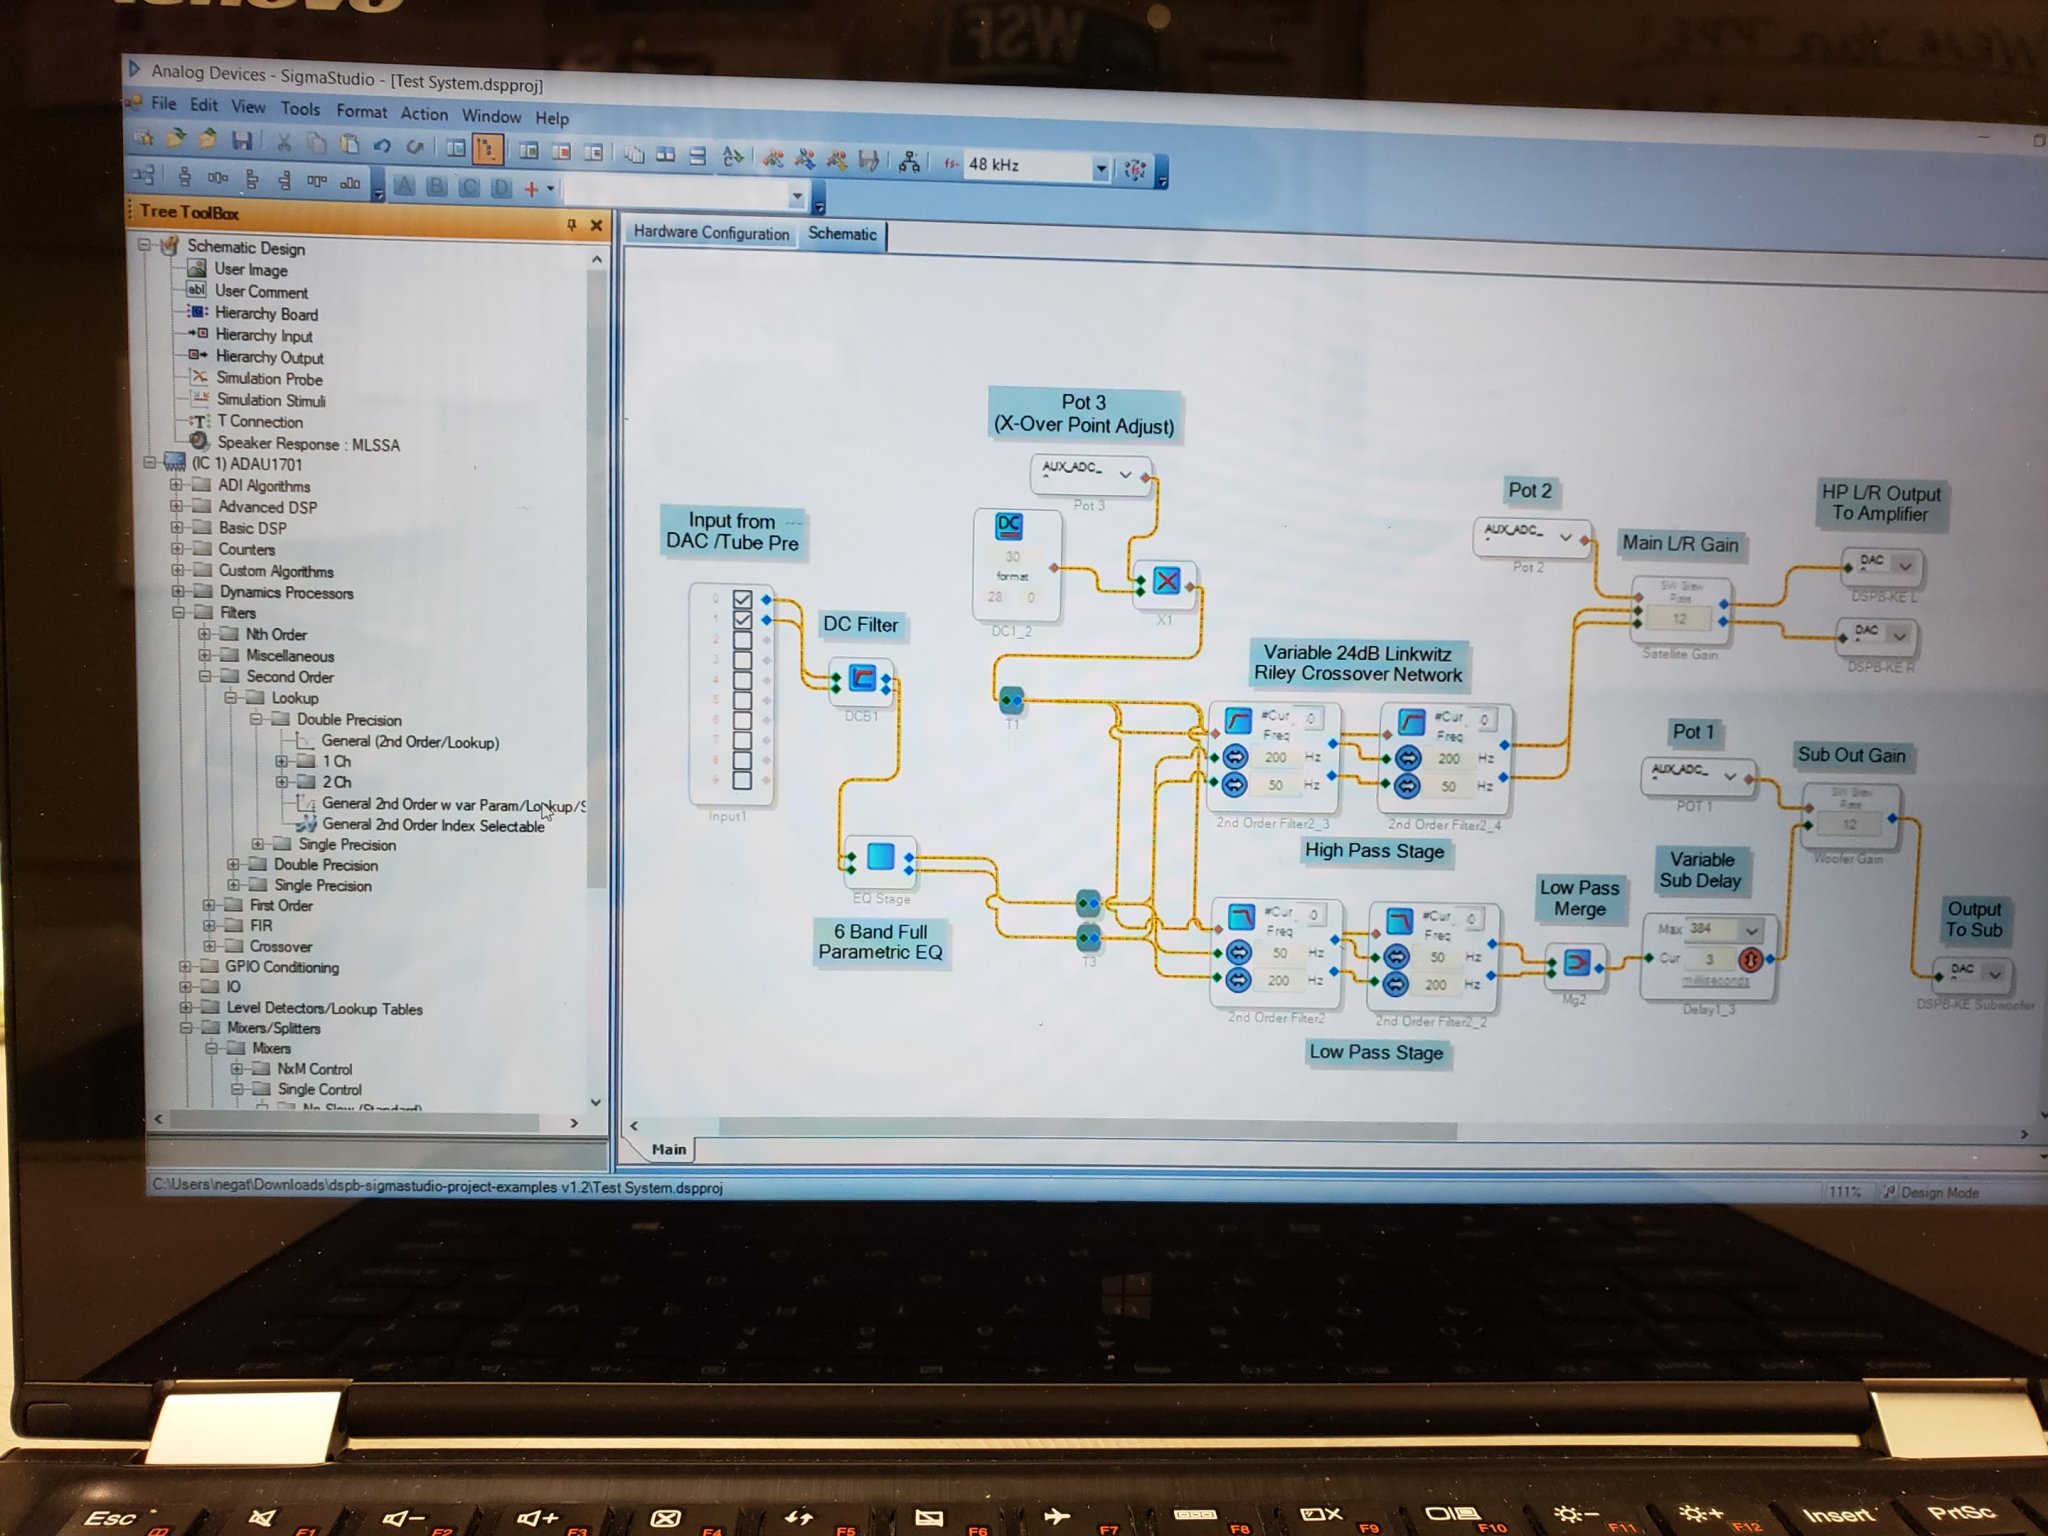Viewport: 2048px width, 1536px height.
Task: Click the Undo arrow toolbar icon
Action: click(x=381, y=146)
